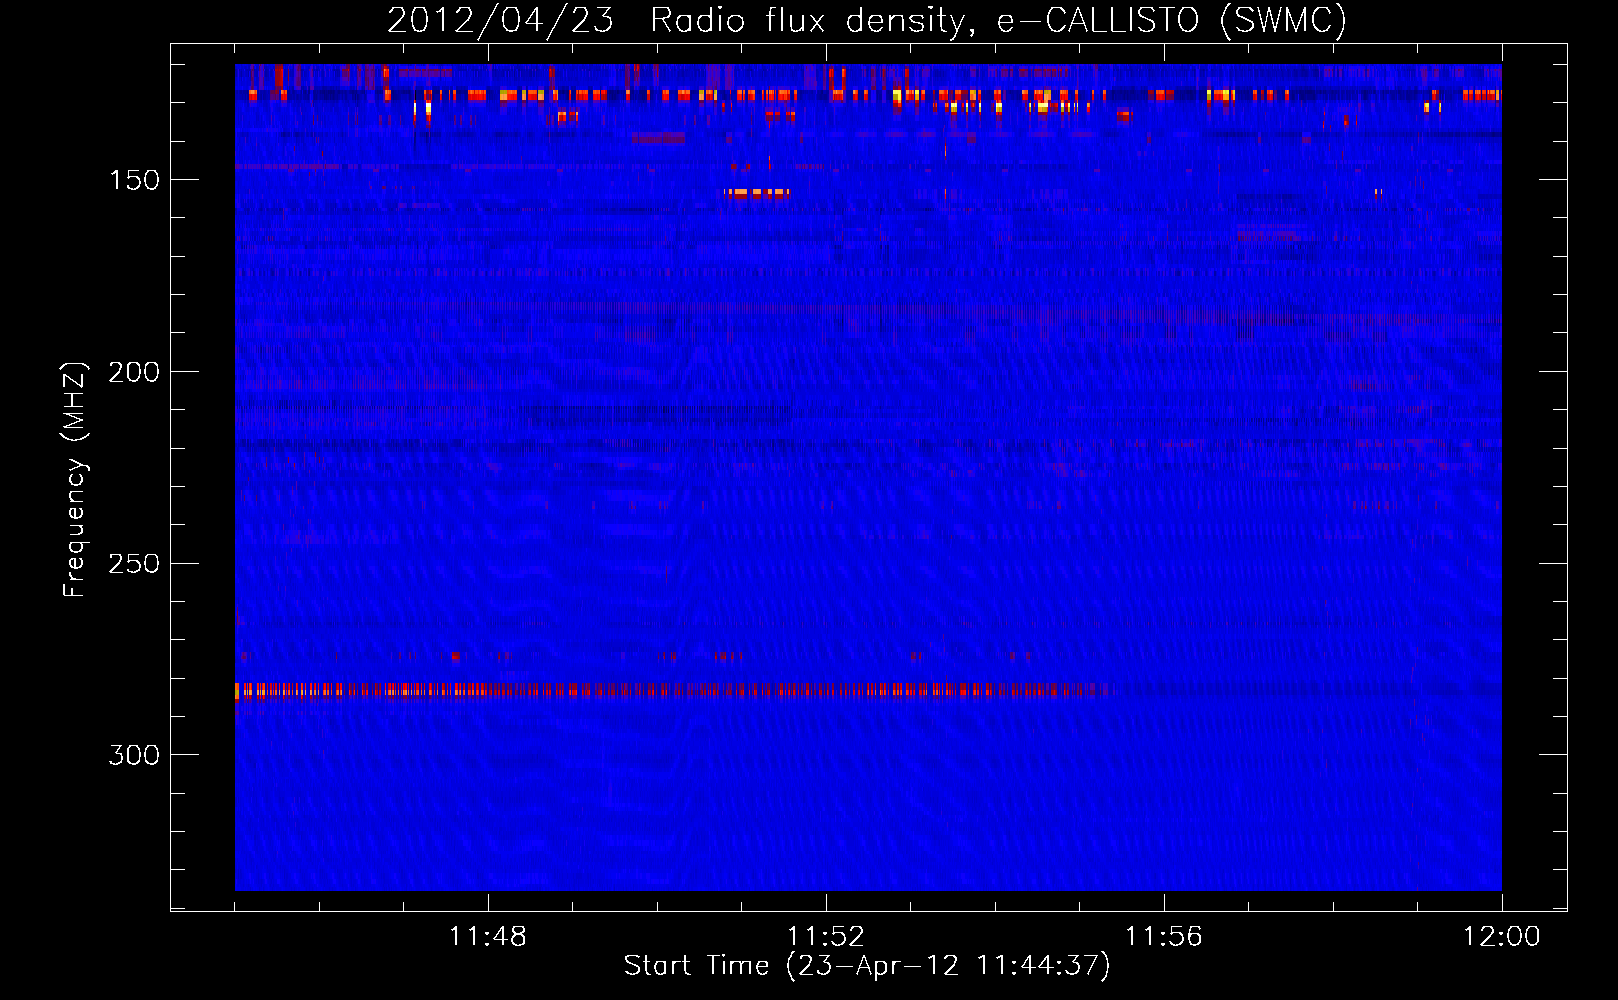Click the 12:00 time tick label
Viewport: 1618px width, 1000px height.
(1502, 936)
